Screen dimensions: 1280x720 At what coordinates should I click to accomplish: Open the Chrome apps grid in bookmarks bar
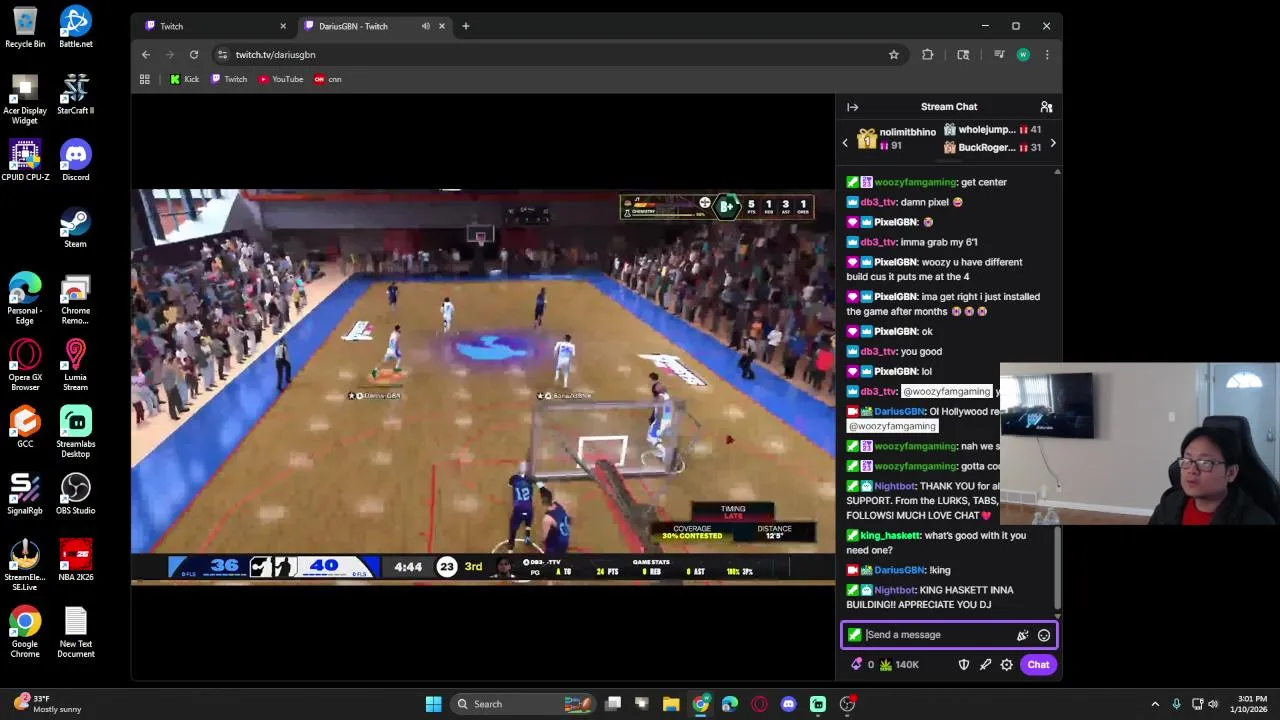click(145, 79)
